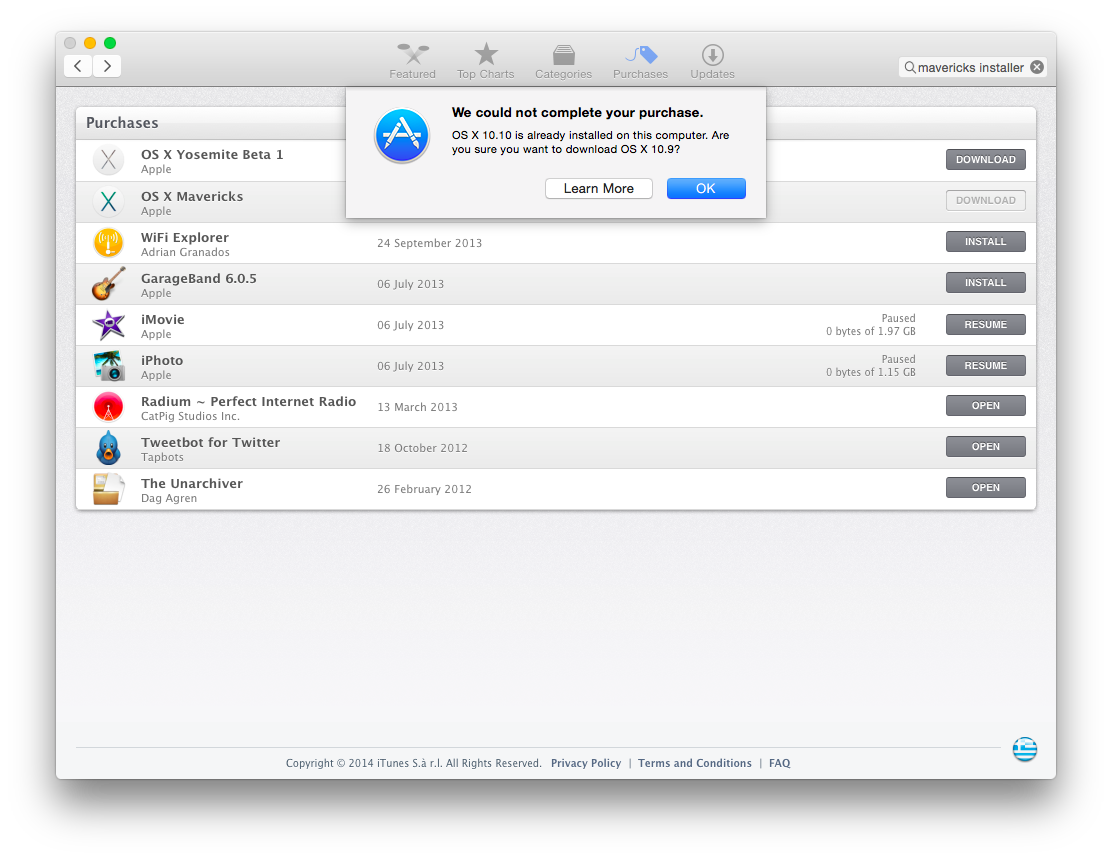Click the OS X Mavericks icon
1112x859 pixels.
pos(109,202)
